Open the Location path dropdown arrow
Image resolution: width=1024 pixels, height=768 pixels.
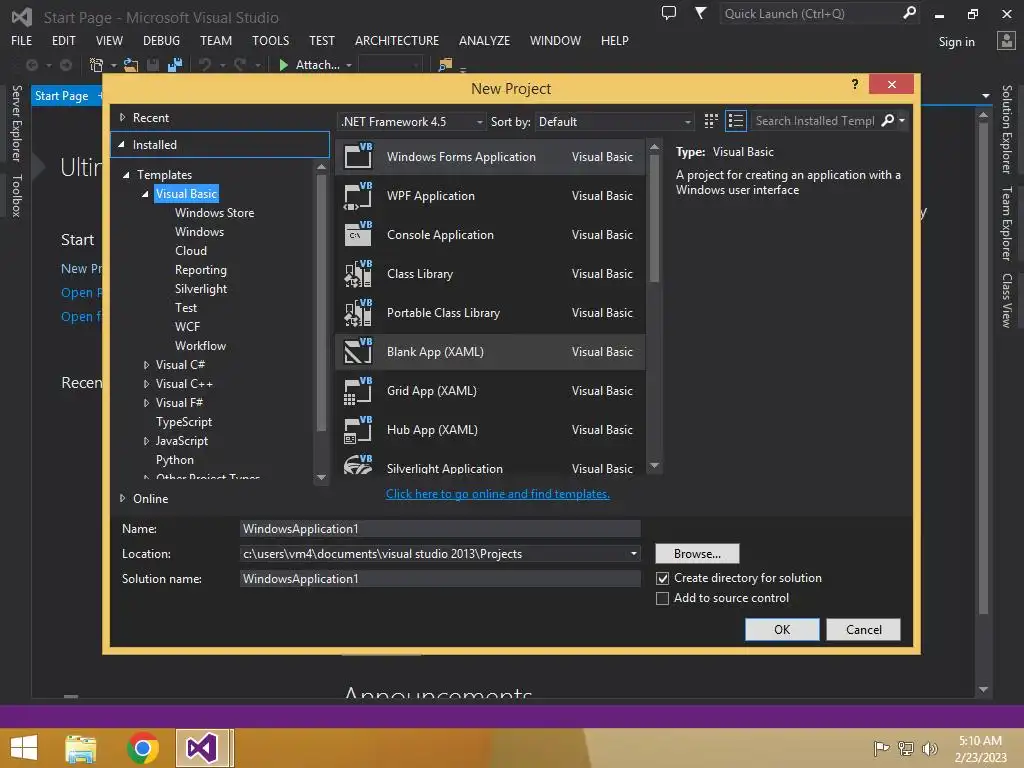[x=633, y=554]
